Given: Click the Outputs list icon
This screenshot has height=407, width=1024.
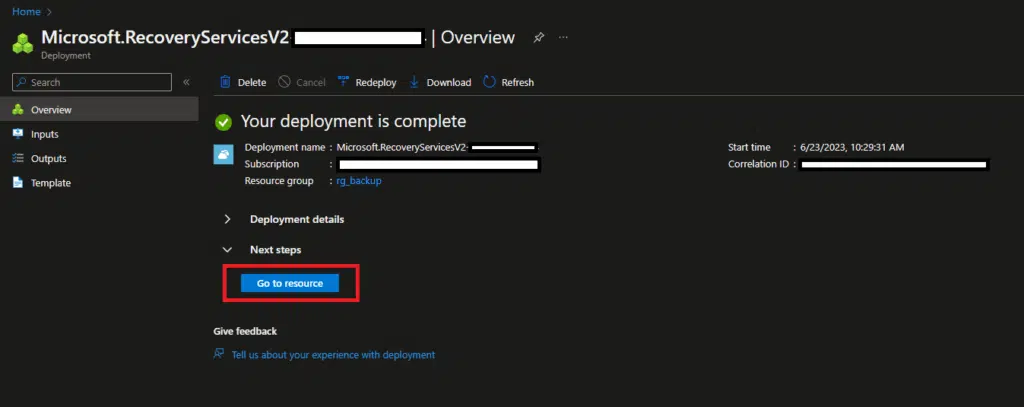Looking at the screenshot, I should tap(18, 159).
